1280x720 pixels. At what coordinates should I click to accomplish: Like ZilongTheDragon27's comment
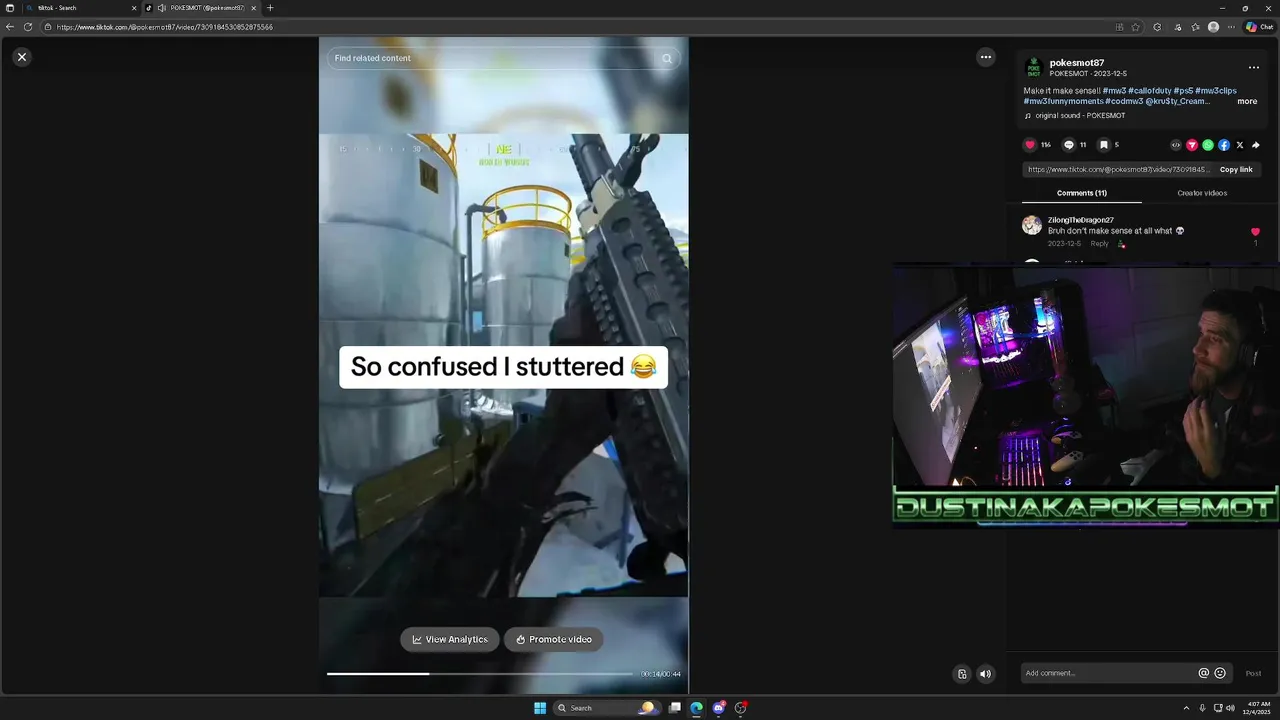(x=1256, y=232)
